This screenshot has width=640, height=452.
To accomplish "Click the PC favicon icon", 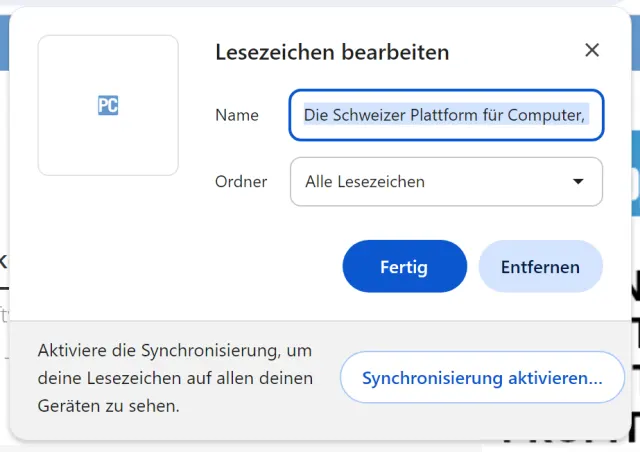I will tap(108, 105).
